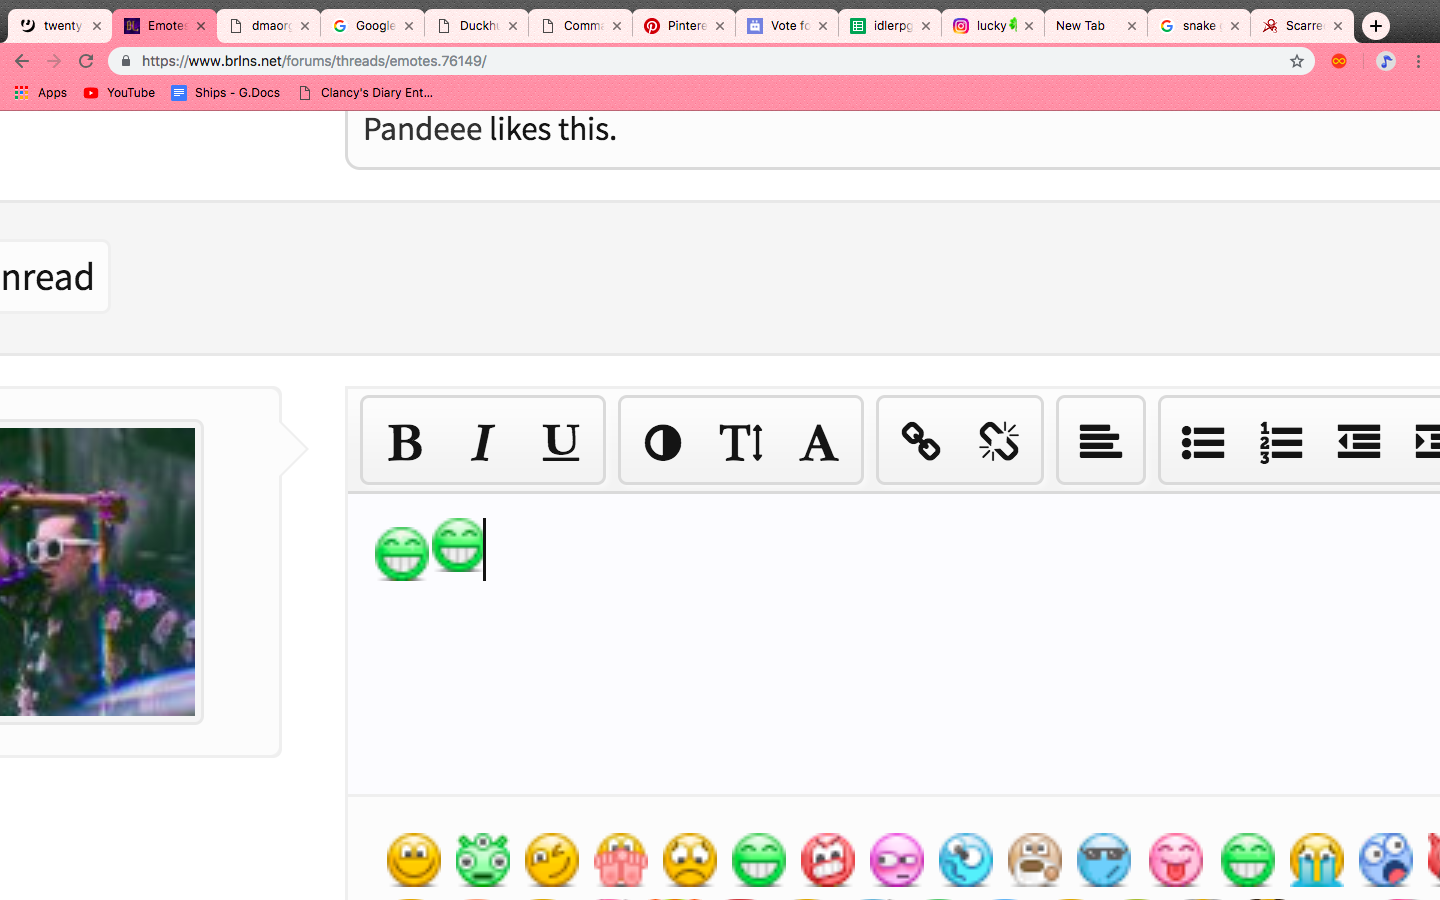
Task: Open the YouTube bookmark
Action: pos(120,93)
